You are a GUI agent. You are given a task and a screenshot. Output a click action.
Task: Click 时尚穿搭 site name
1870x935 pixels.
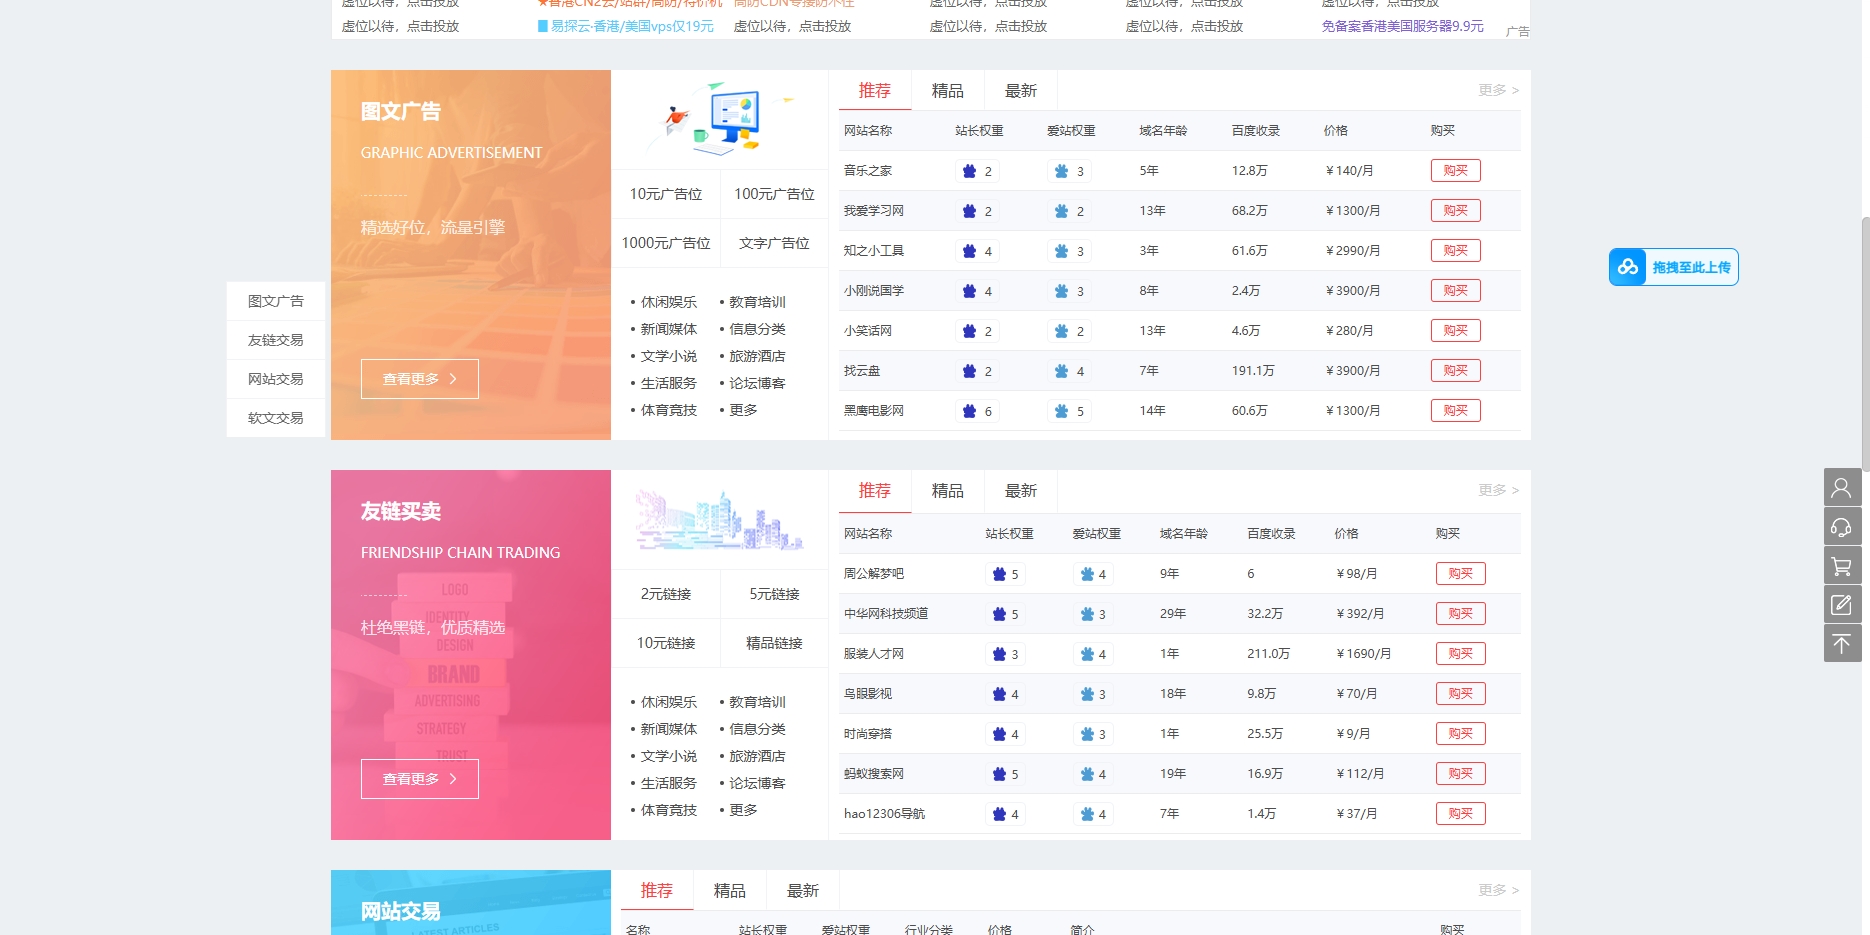click(868, 734)
